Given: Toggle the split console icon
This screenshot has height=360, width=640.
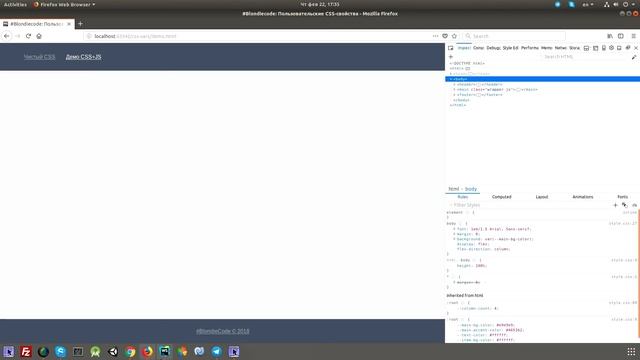Looking at the screenshot, I should 587,48.
